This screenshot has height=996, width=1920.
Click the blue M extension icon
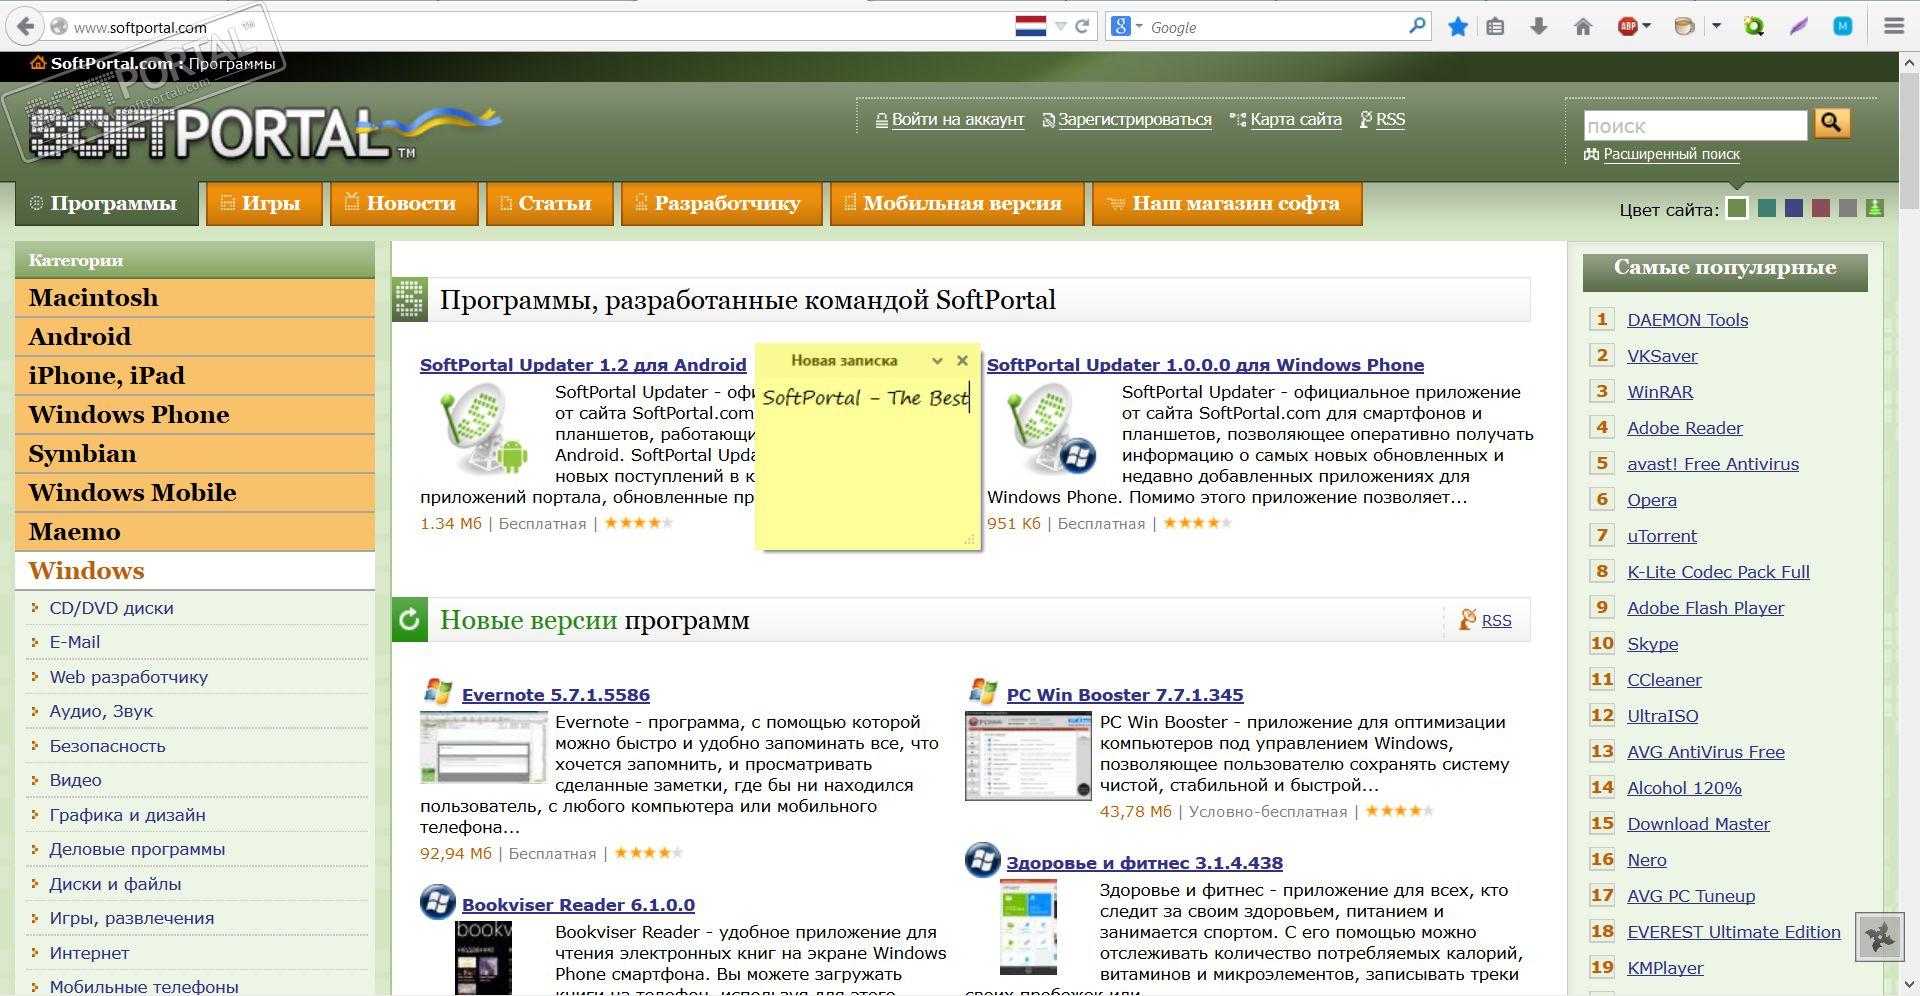tap(1843, 27)
